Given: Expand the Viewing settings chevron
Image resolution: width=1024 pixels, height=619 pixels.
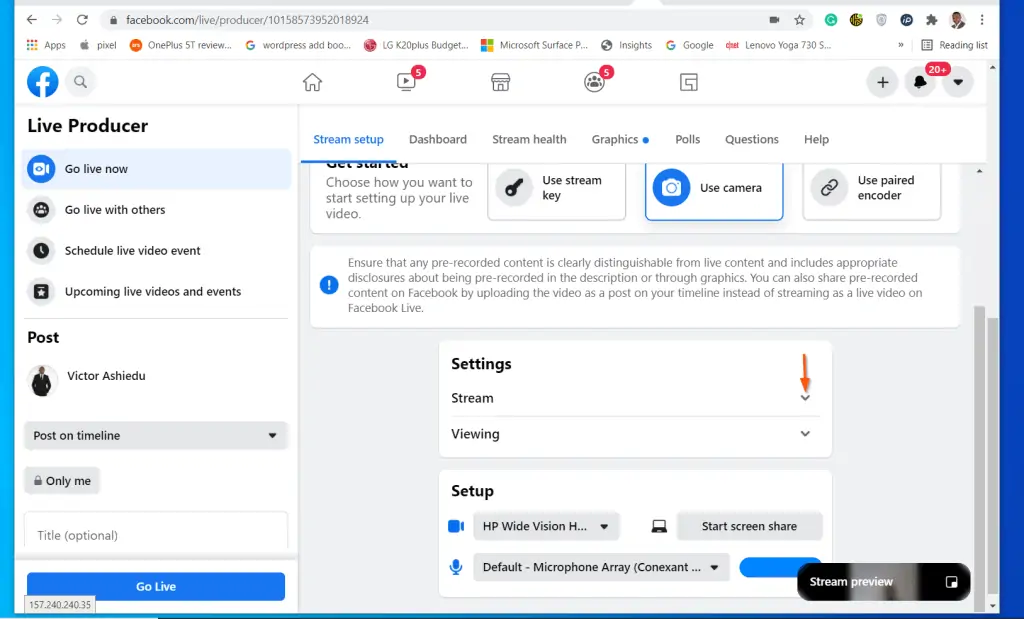Looking at the screenshot, I should (x=805, y=434).
